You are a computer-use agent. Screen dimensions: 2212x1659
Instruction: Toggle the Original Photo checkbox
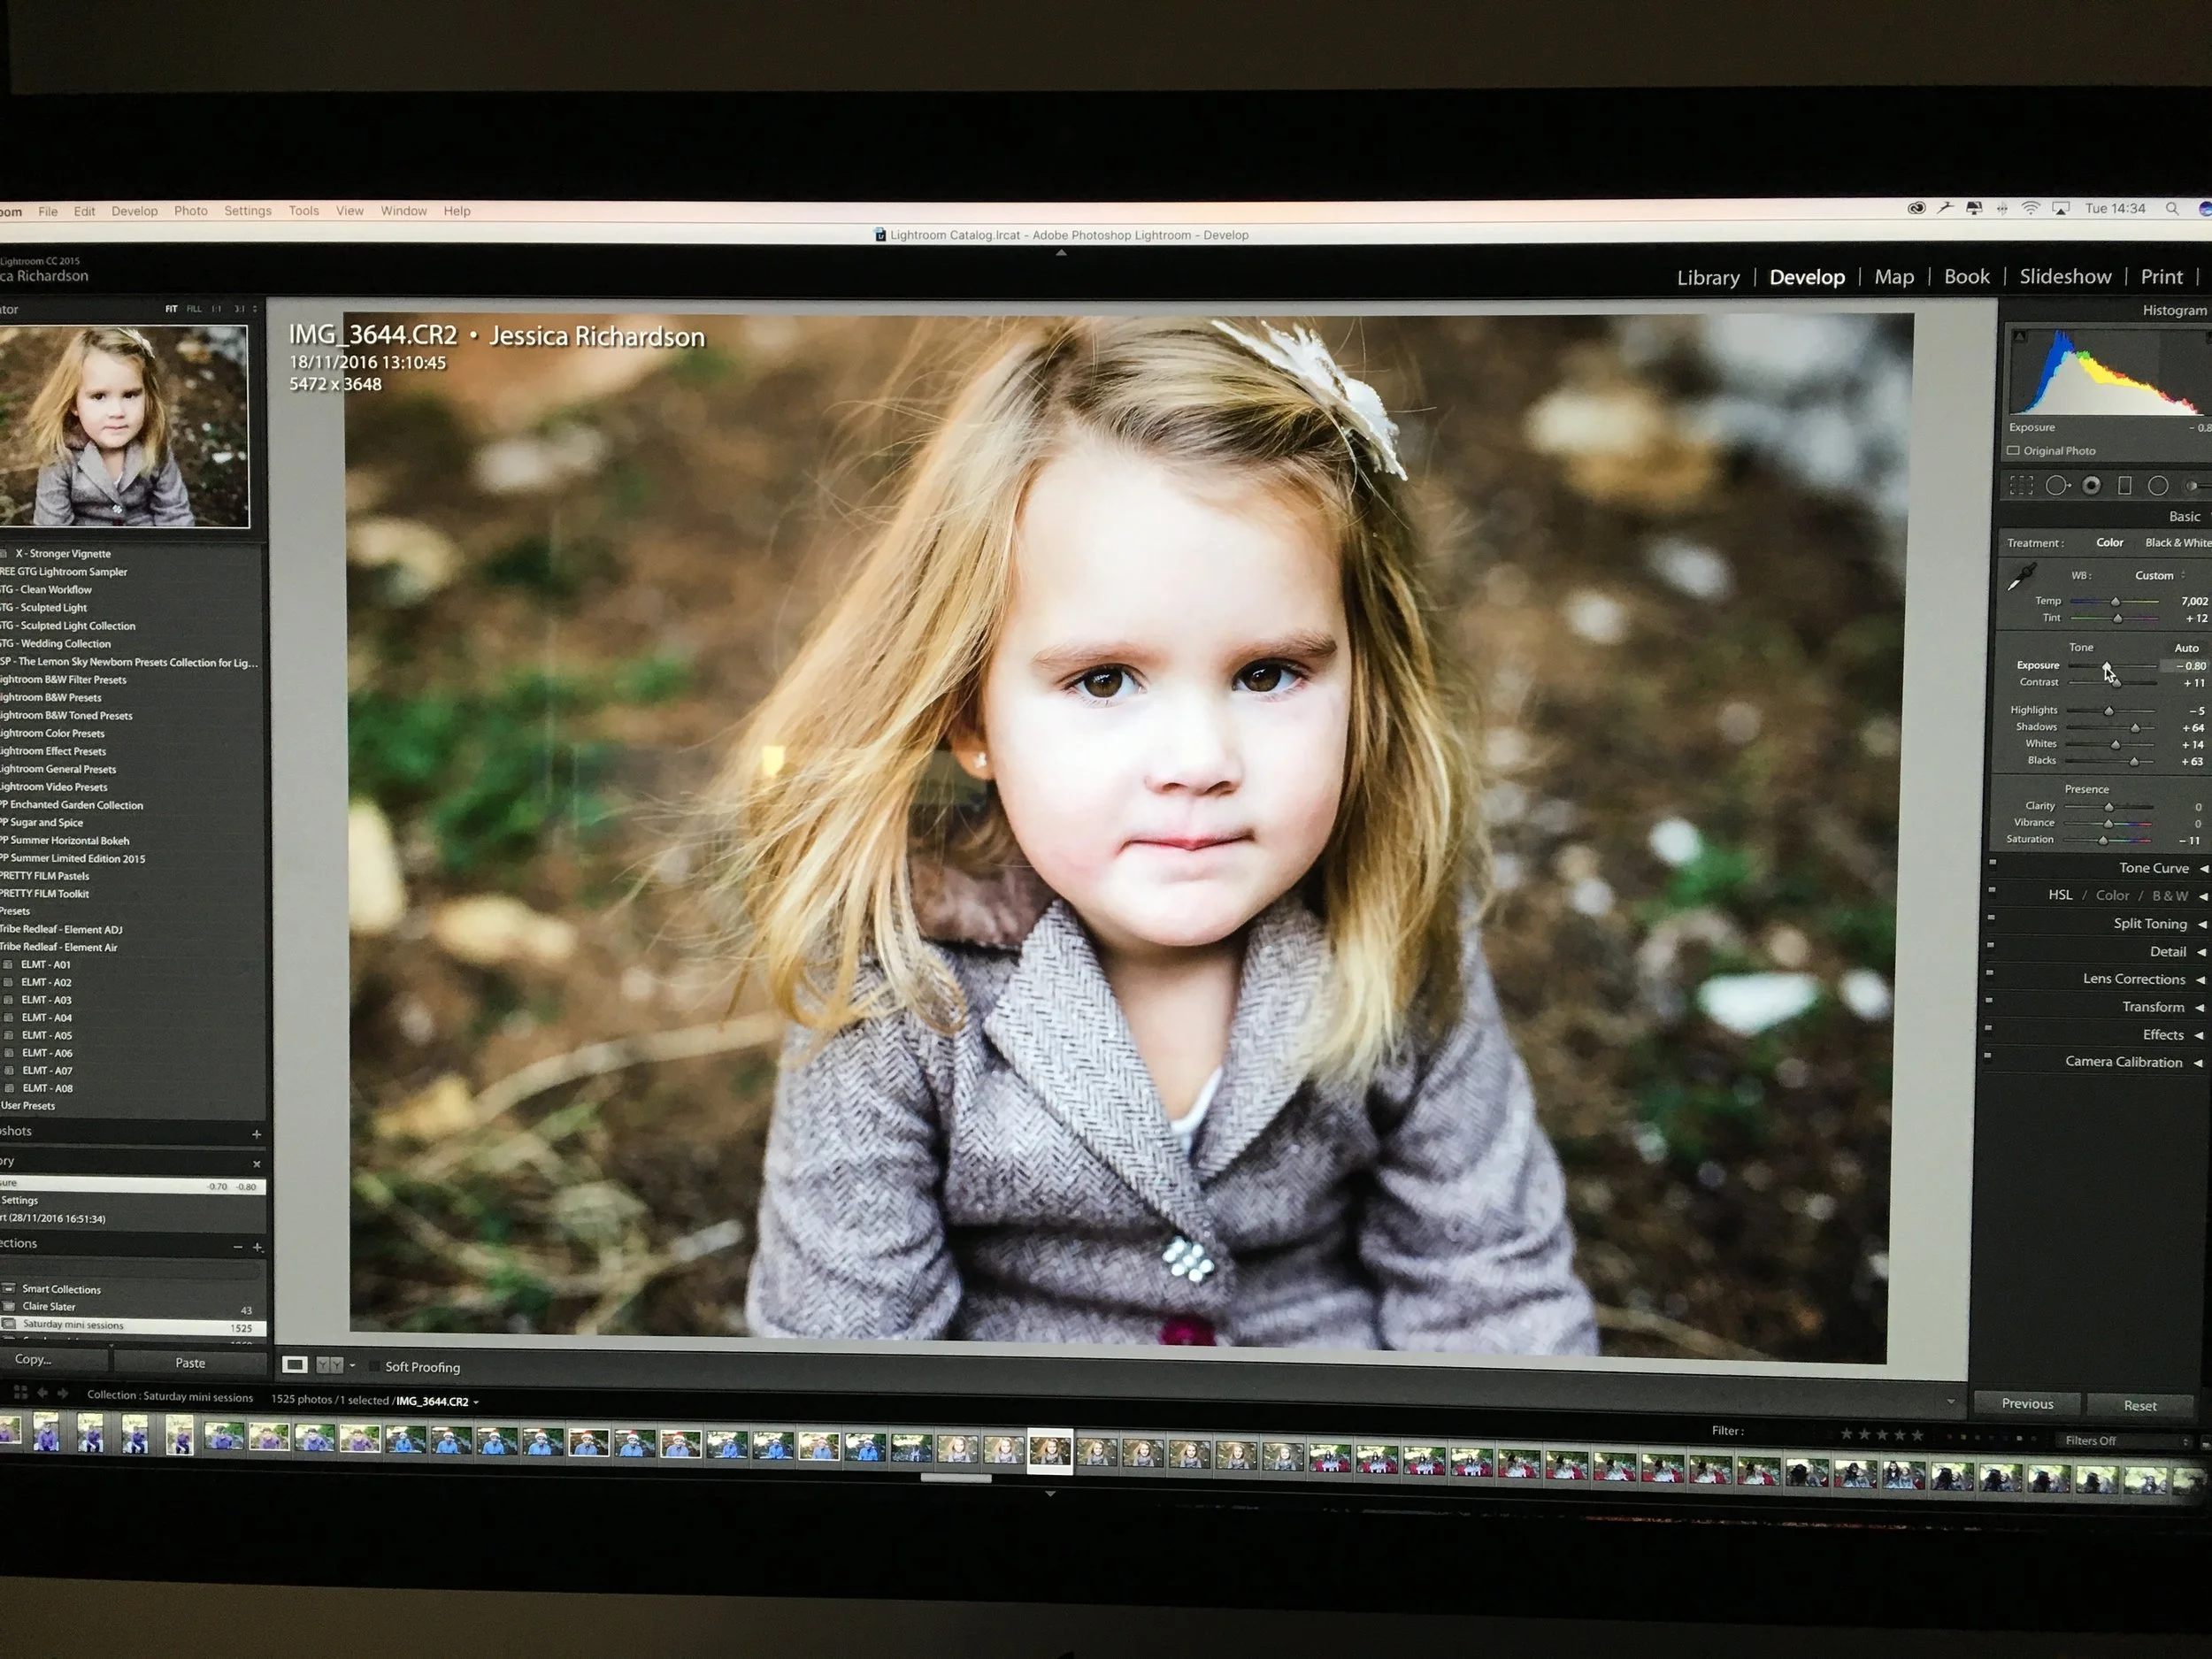tap(2014, 451)
